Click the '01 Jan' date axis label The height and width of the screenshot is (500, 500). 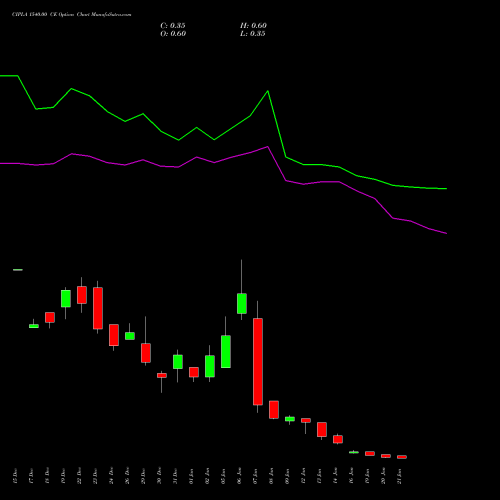191,476
